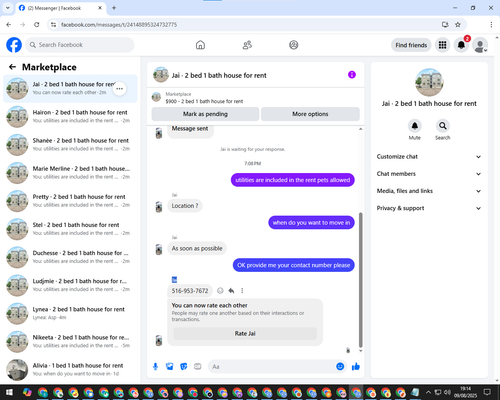The height and width of the screenshot is (400, 500).
Task: Search in conversation using magnifier icon
Action: 443,126
